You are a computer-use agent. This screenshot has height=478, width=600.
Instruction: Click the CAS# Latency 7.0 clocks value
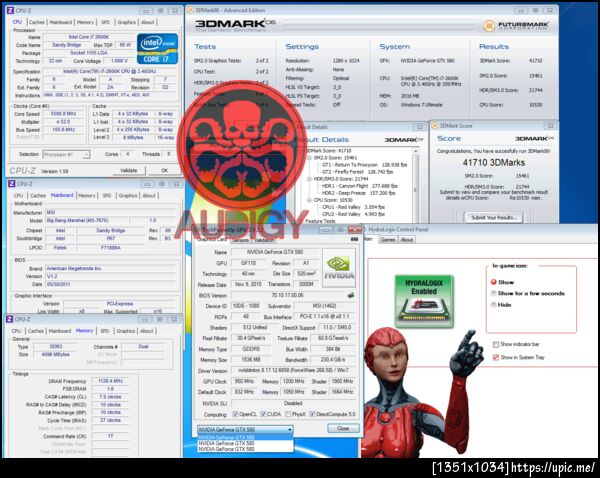(110, 396)
